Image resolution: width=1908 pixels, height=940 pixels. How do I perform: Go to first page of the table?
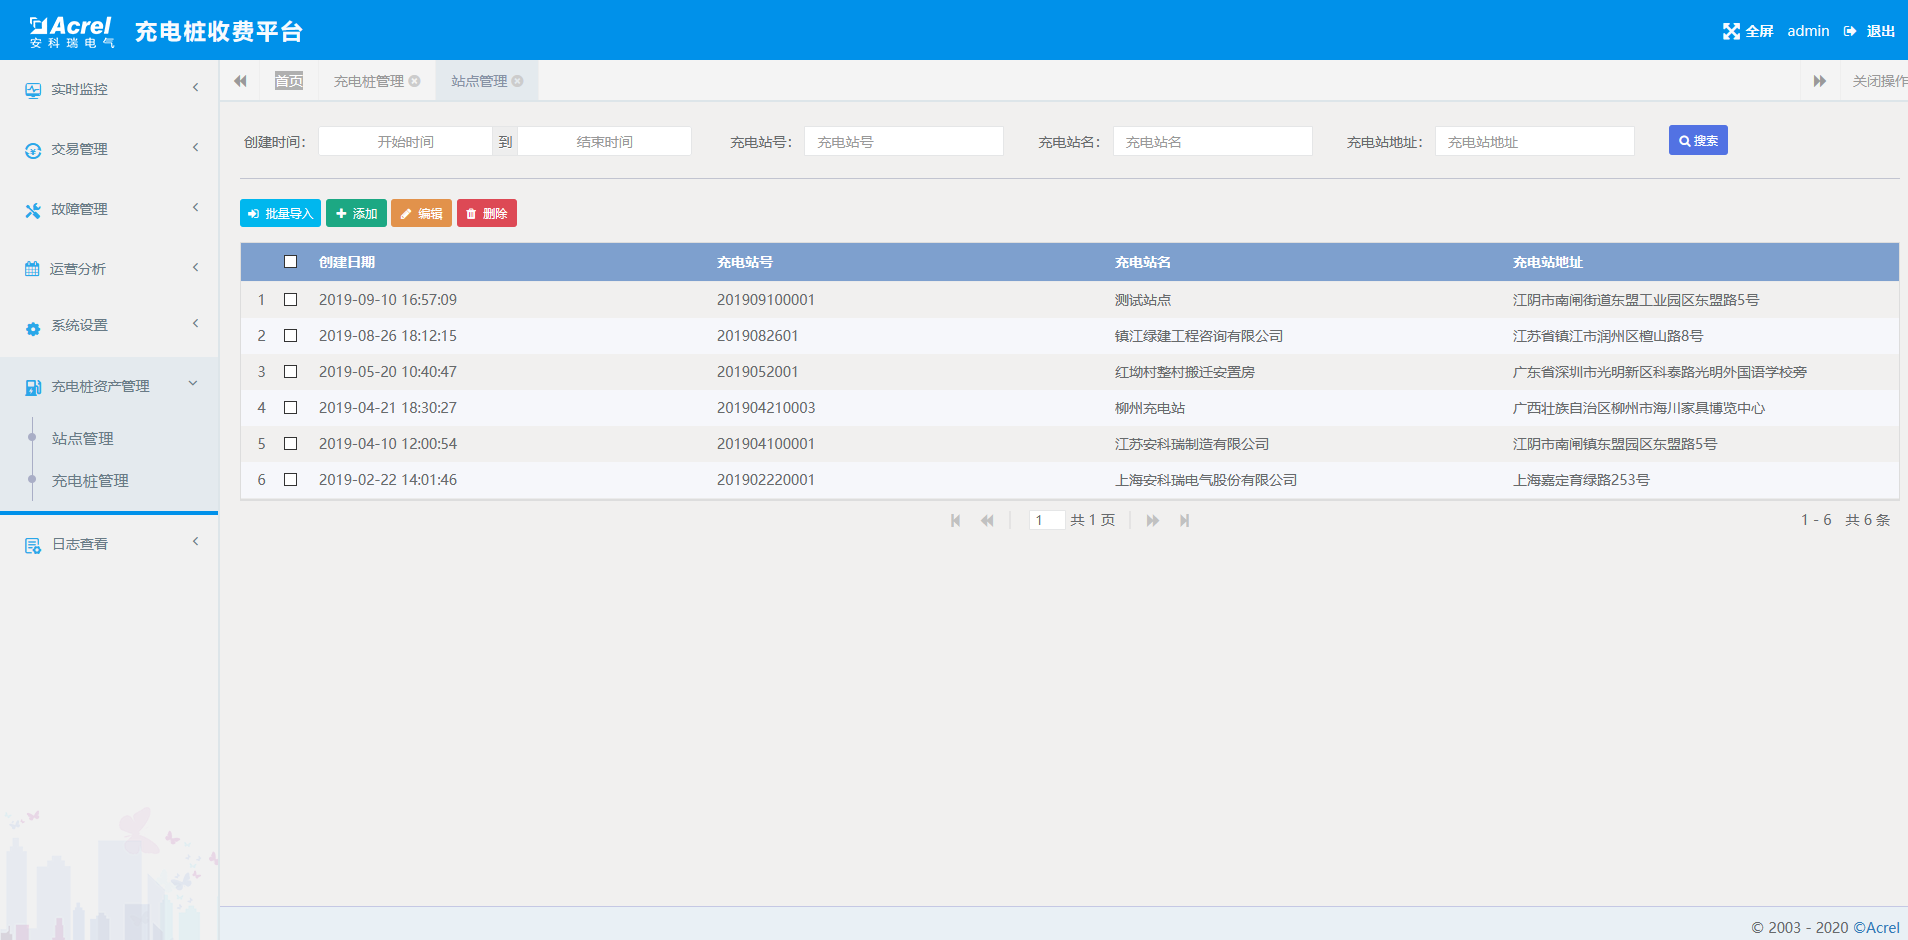point(956,520)
